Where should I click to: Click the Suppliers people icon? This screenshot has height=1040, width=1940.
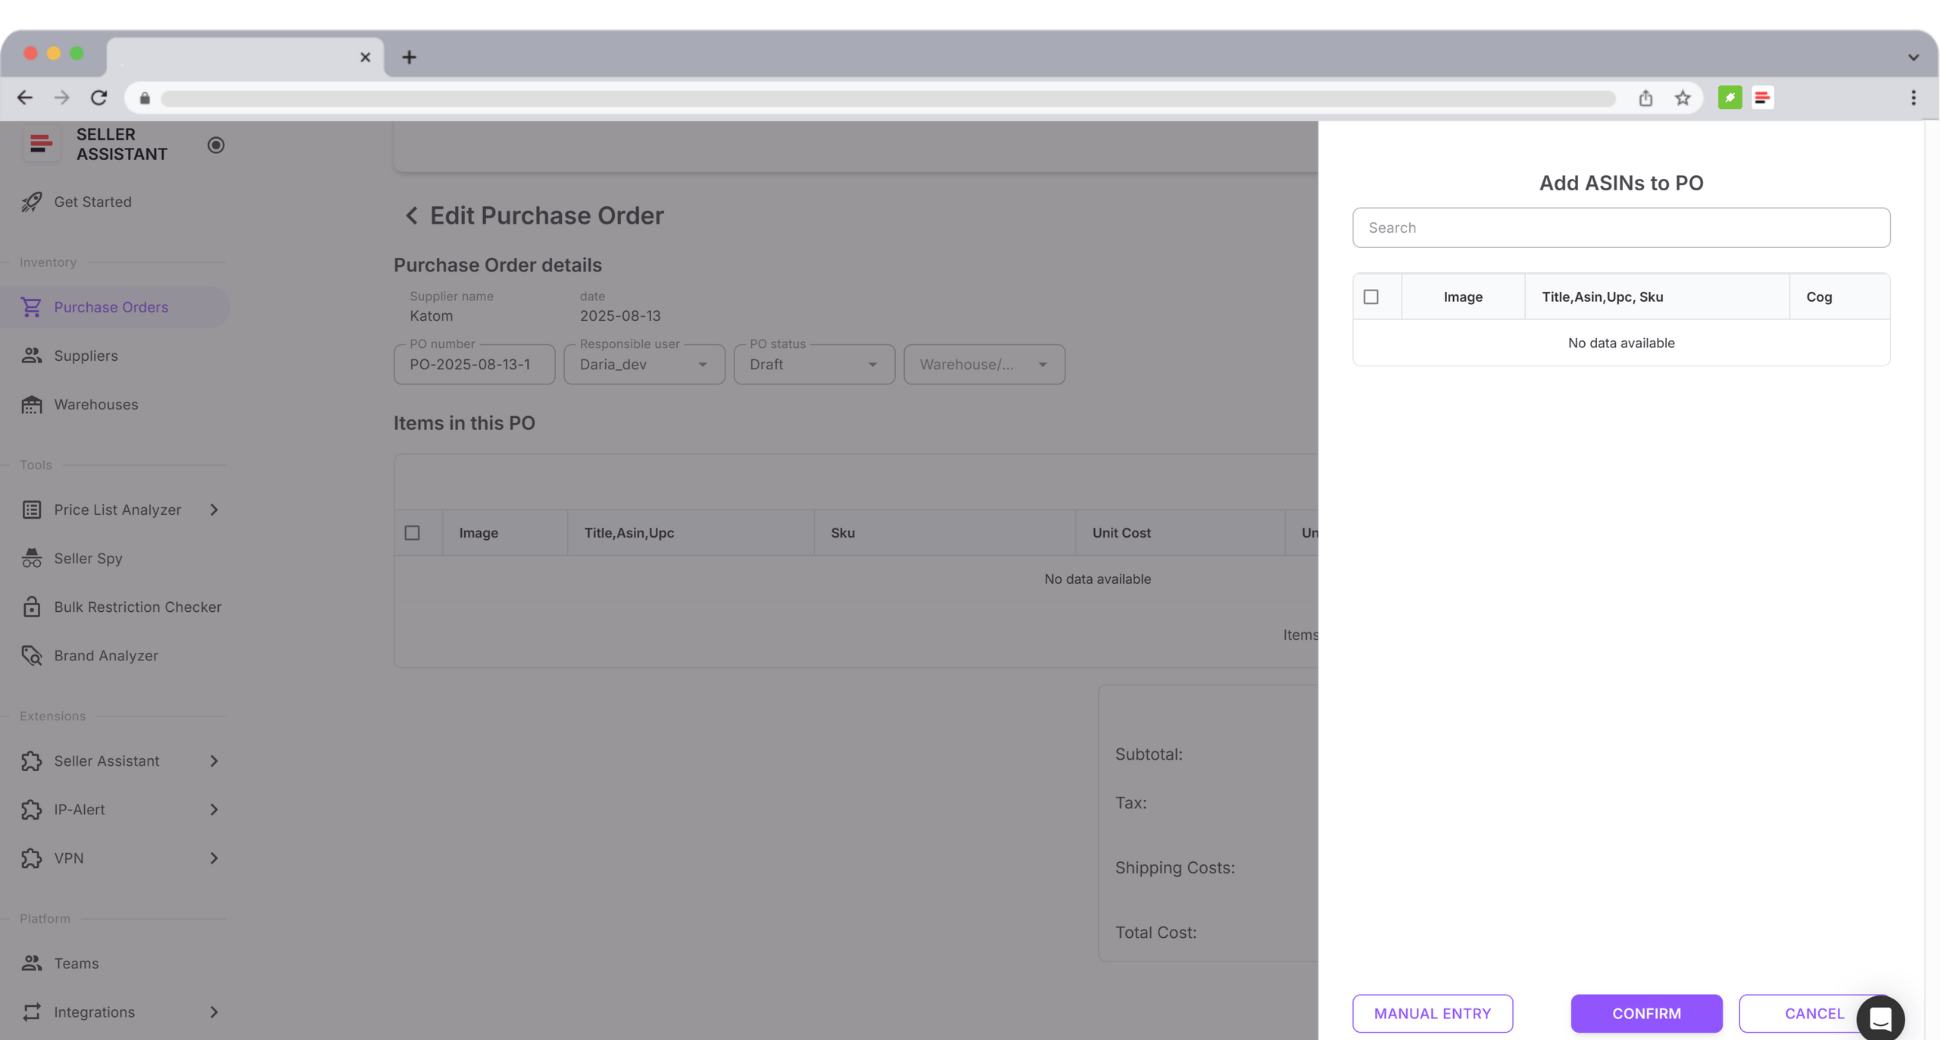(32, 356)
